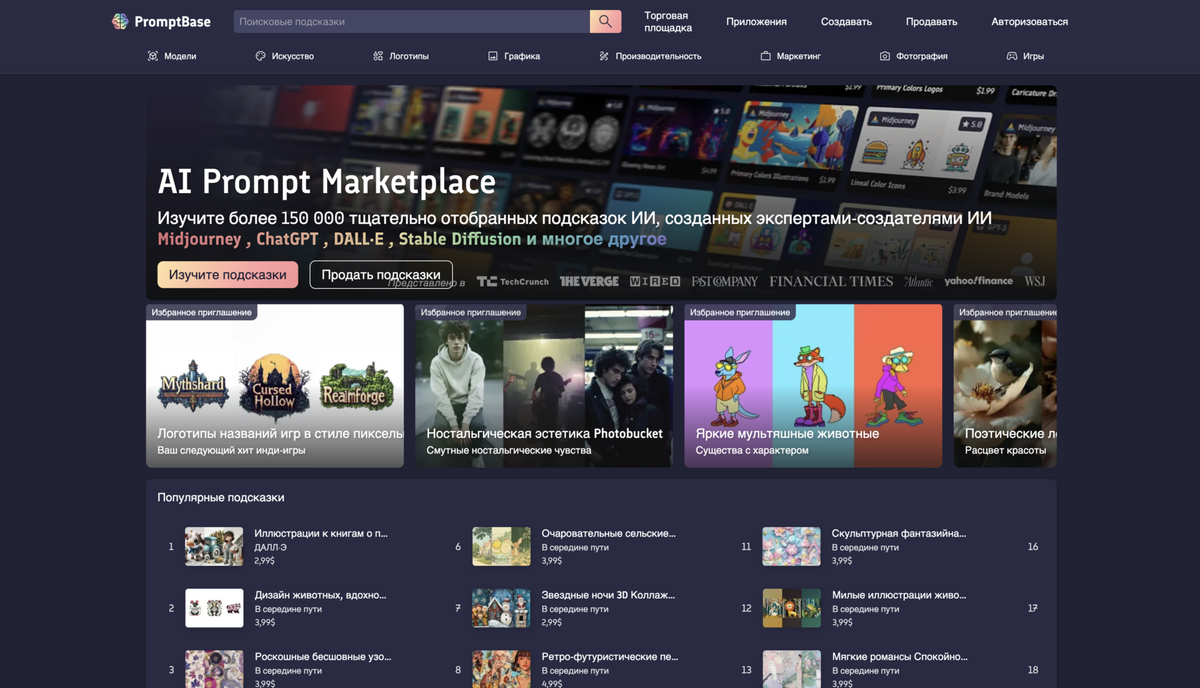Viewport: 1200px width, 688px height.
Task: Click the Популярные подсказки heading
Action: [x=221, y=497]
